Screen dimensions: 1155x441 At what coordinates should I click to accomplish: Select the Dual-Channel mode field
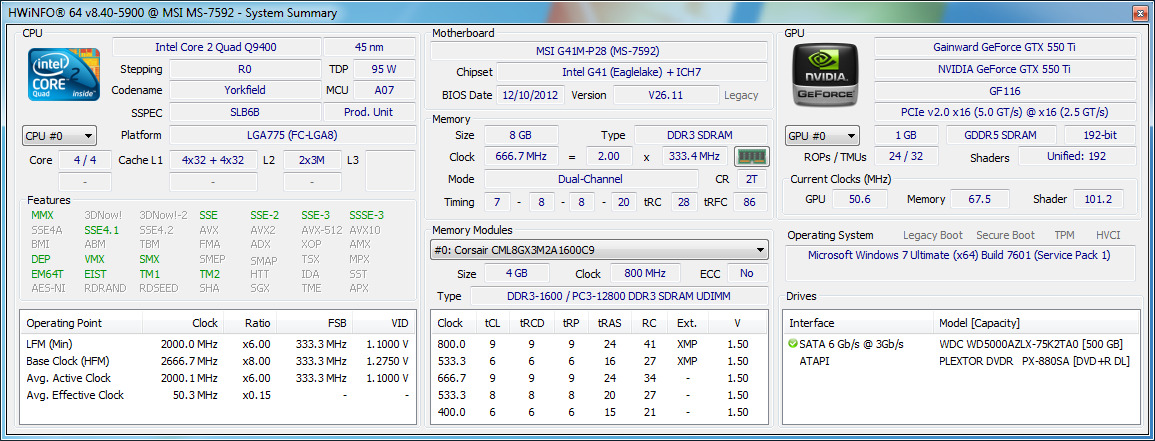click(x=590, y=179)
